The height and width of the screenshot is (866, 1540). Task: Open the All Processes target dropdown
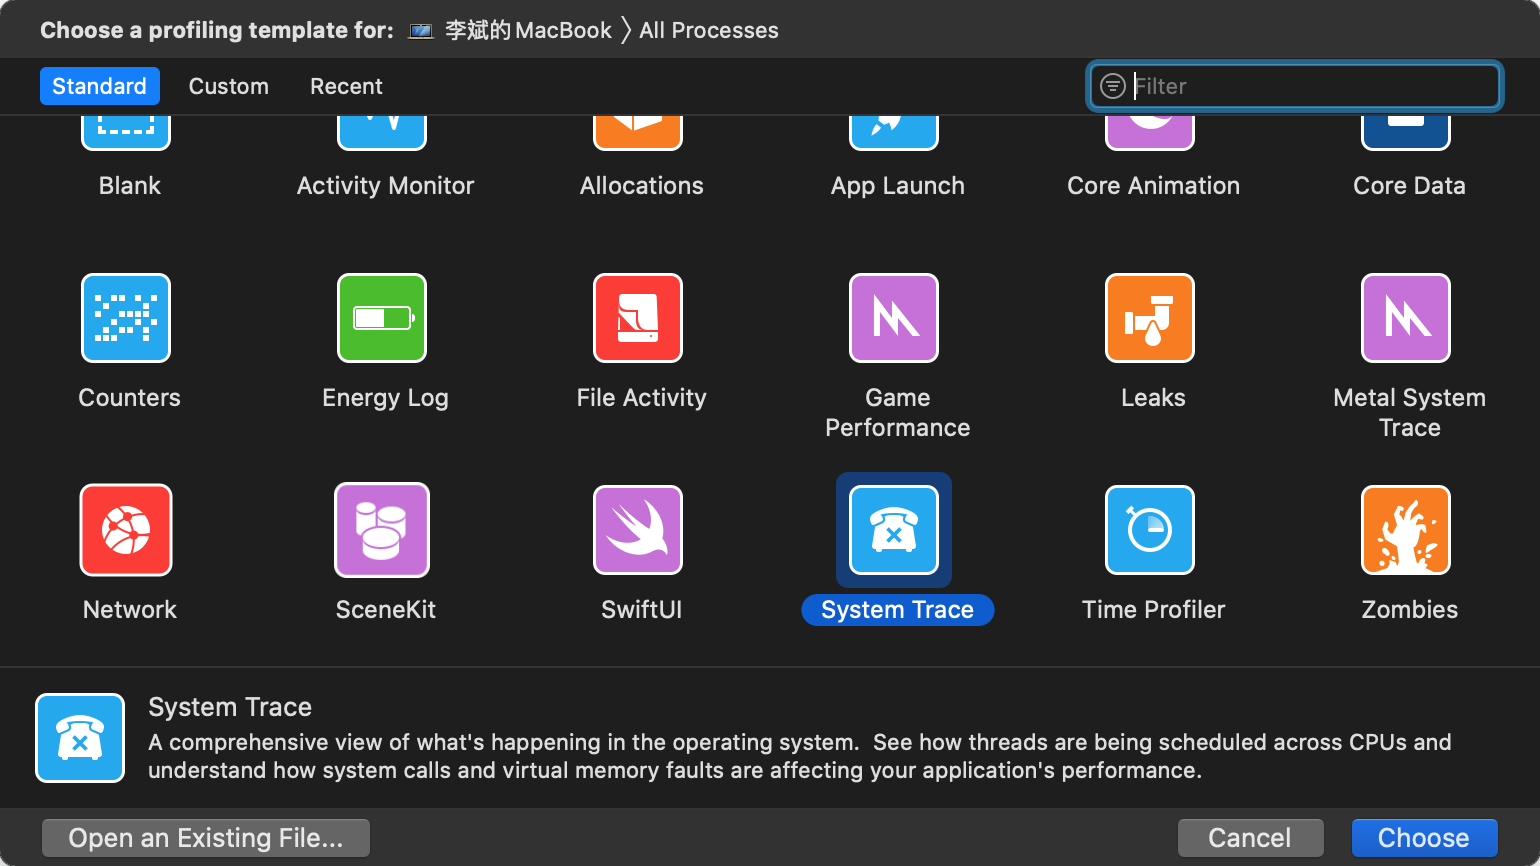click(709, 31)
